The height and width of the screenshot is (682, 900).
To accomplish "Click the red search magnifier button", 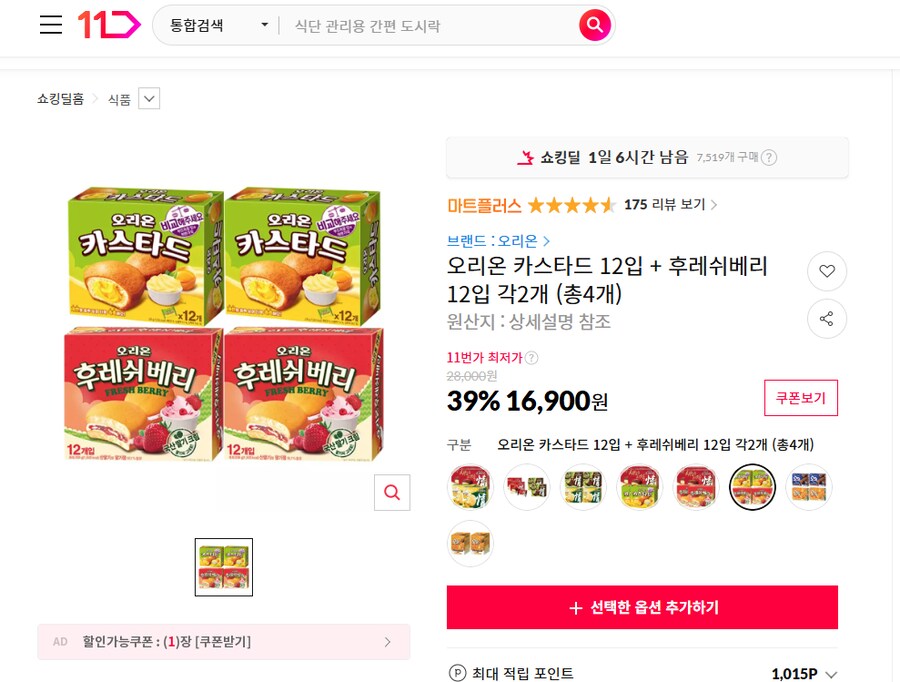I will 595,25.
